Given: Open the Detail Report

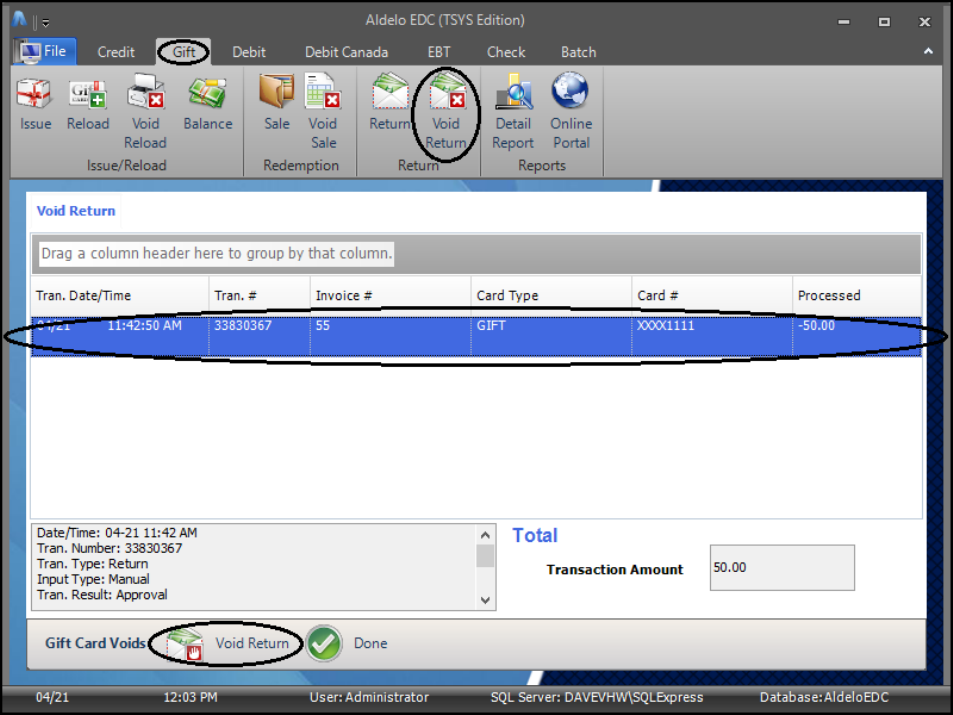Looking at the screenshot, I should coord(513,112).
